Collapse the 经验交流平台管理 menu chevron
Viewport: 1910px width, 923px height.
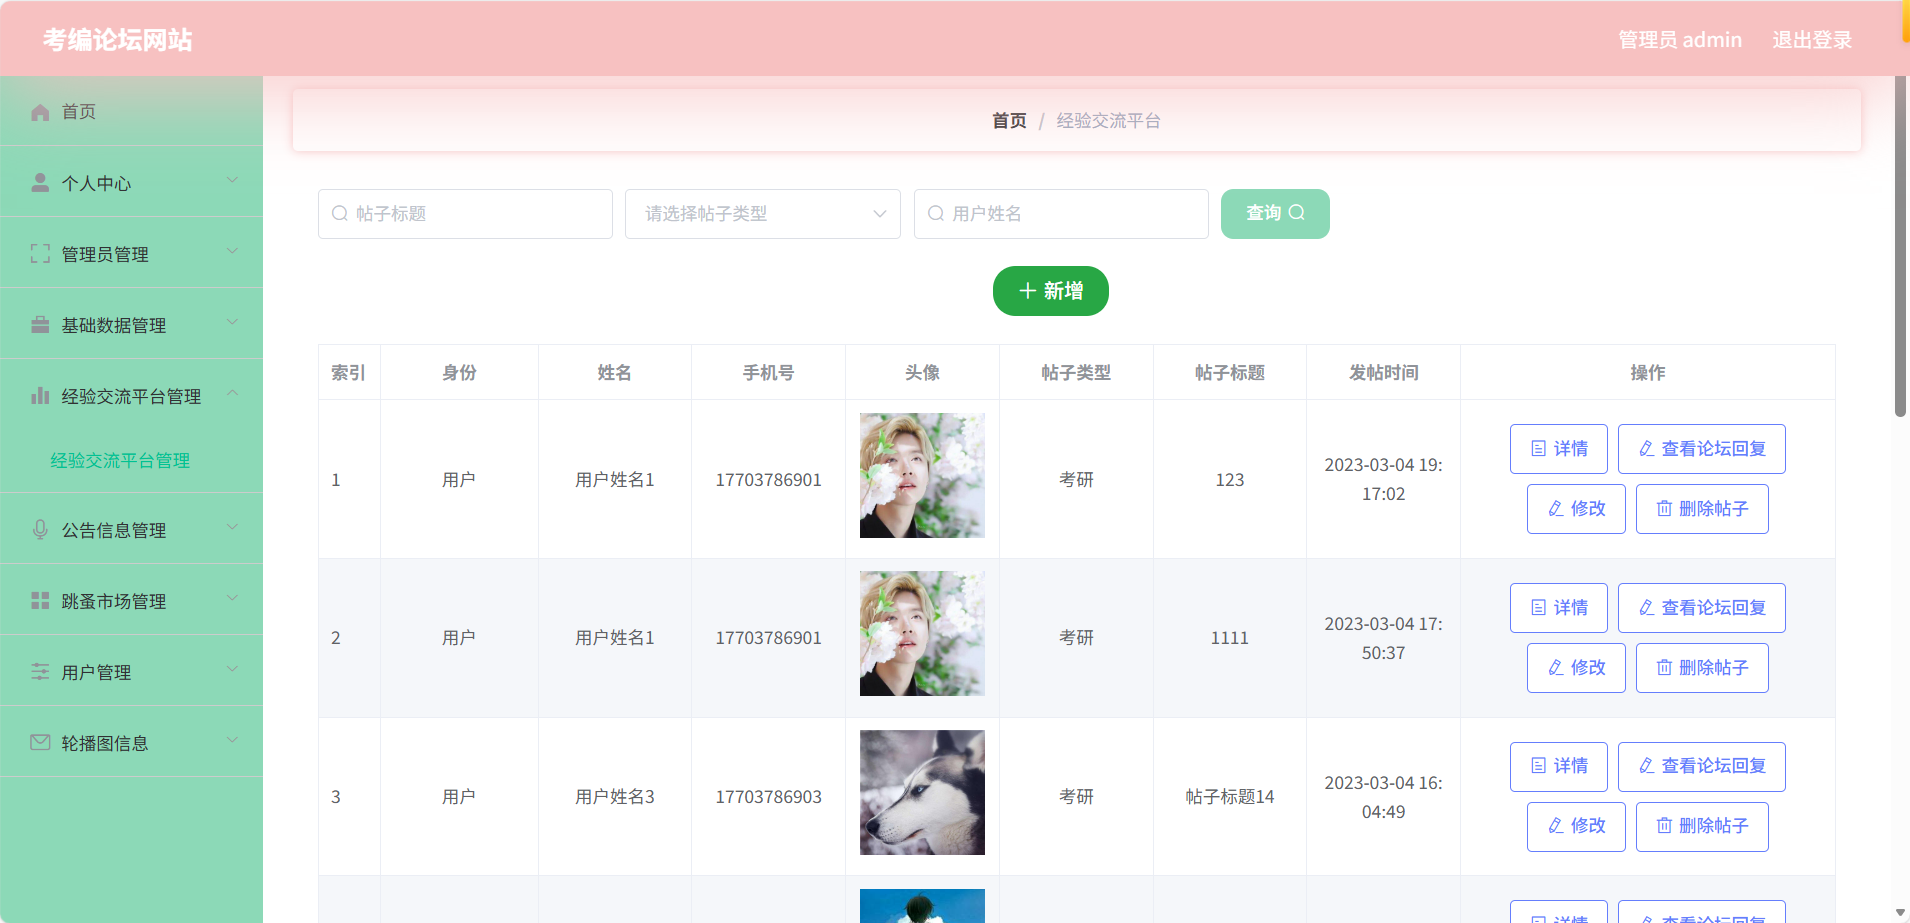232,393
